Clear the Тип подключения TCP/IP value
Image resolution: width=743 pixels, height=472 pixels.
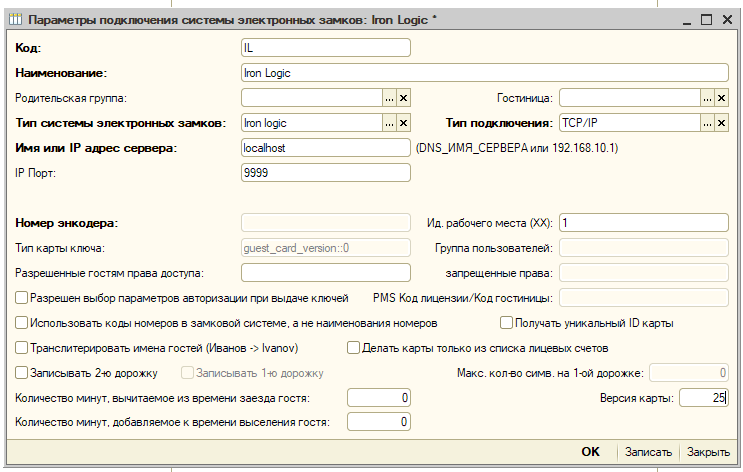coord(721,123)
